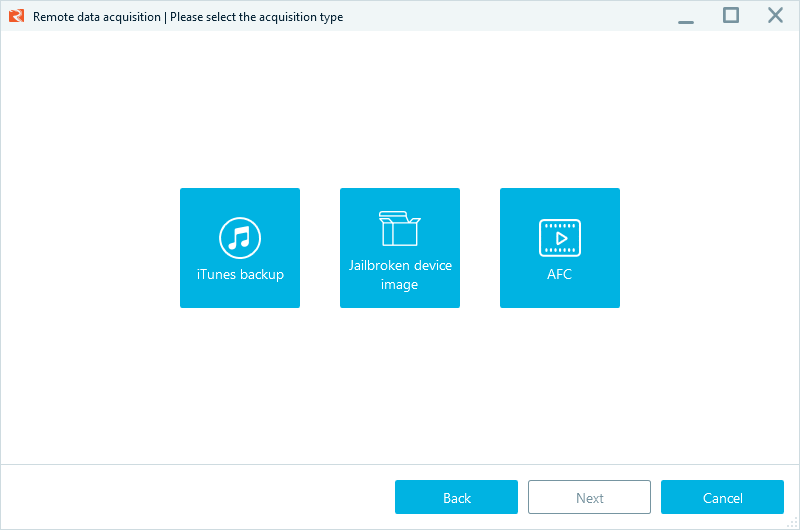Pick the AFC acquisition tile
This screenshot has width=800, height=530.
[560, 248]
